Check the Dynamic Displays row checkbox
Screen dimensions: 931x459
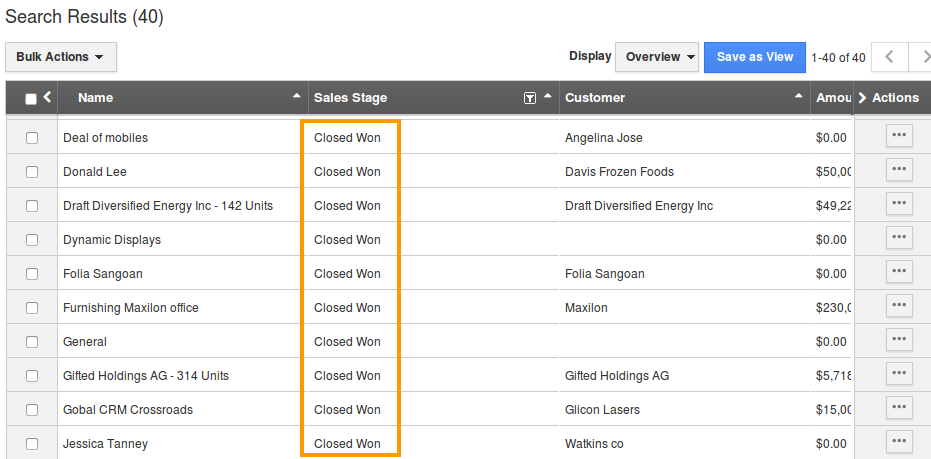[32, 240]
